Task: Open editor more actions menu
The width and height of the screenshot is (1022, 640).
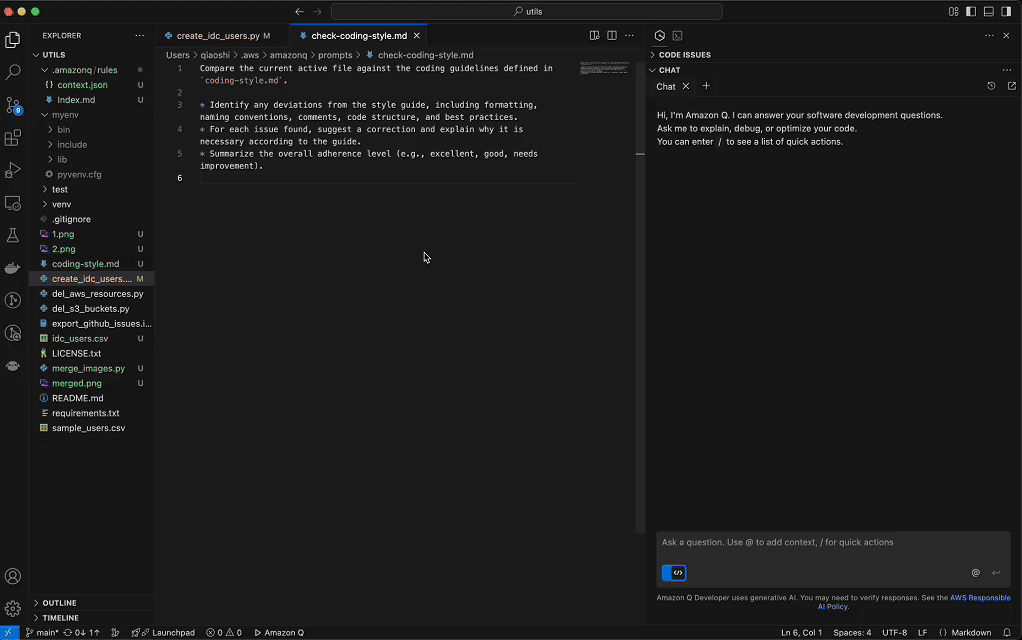Action: click(x=629, y=36)
